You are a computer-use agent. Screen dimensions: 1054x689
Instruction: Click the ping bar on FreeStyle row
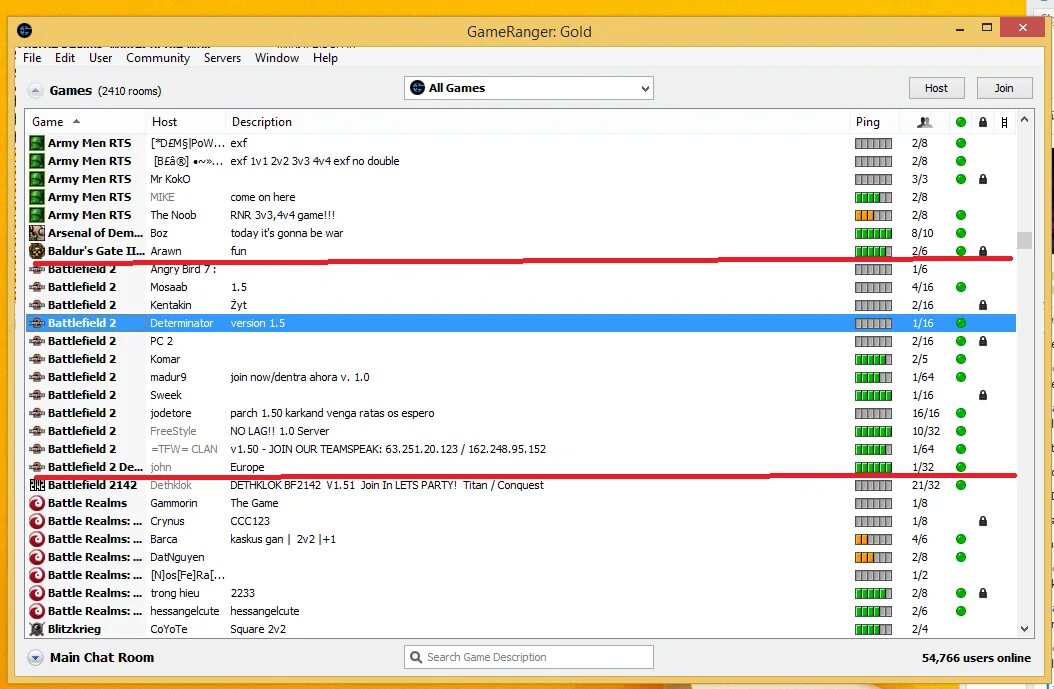pos(873,432)
